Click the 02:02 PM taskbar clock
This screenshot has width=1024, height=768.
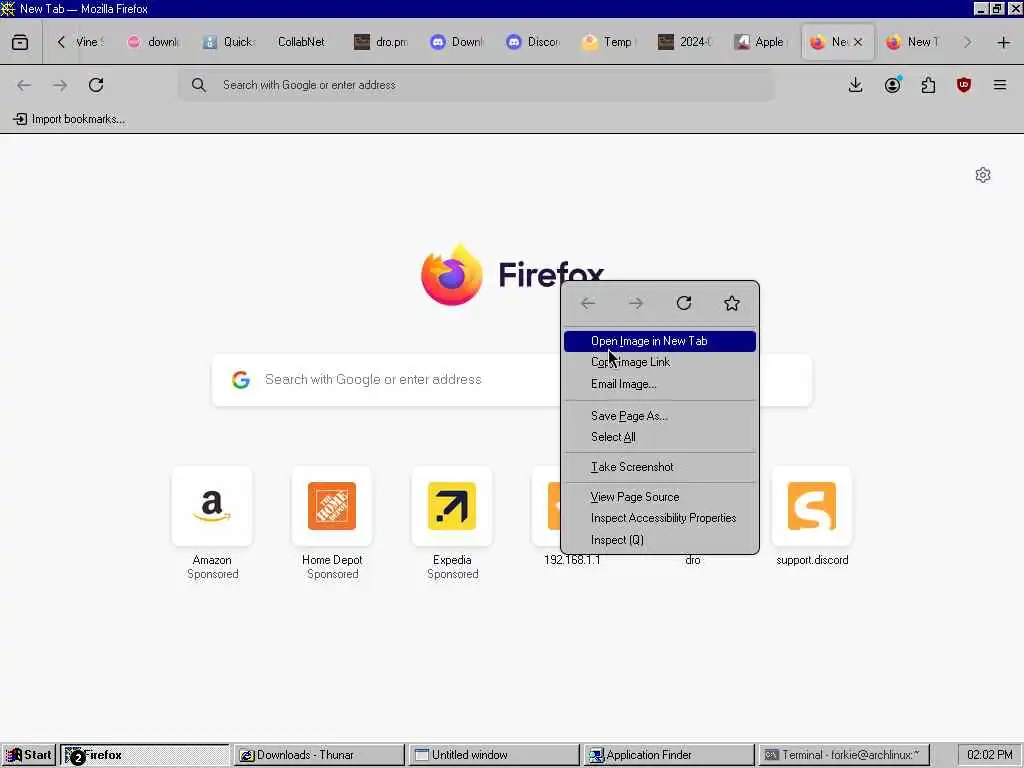pos(989,755)
